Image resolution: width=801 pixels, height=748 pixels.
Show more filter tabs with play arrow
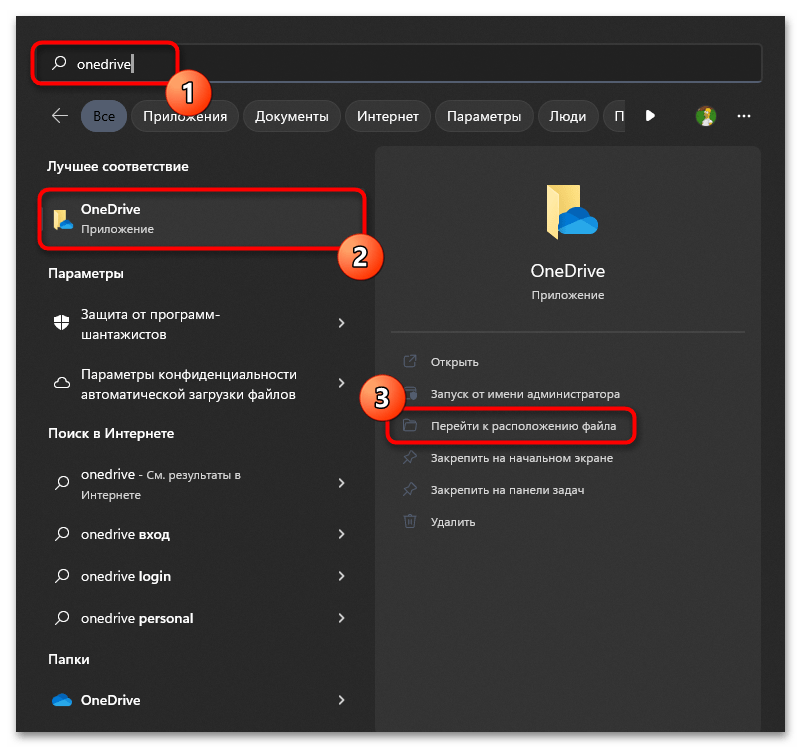pyautogui.click(x=650, y=116)
